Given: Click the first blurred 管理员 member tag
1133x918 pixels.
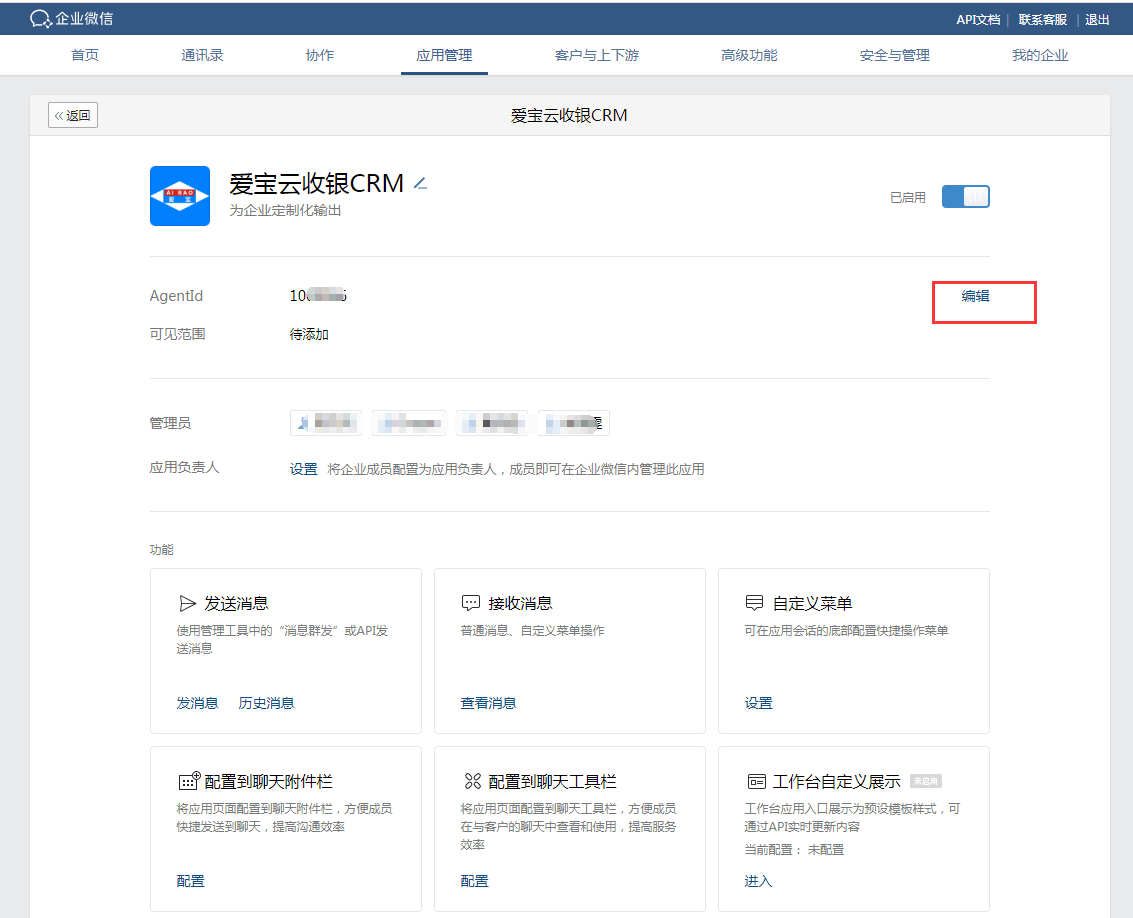Looking at the screenshot, I should 326,422.
